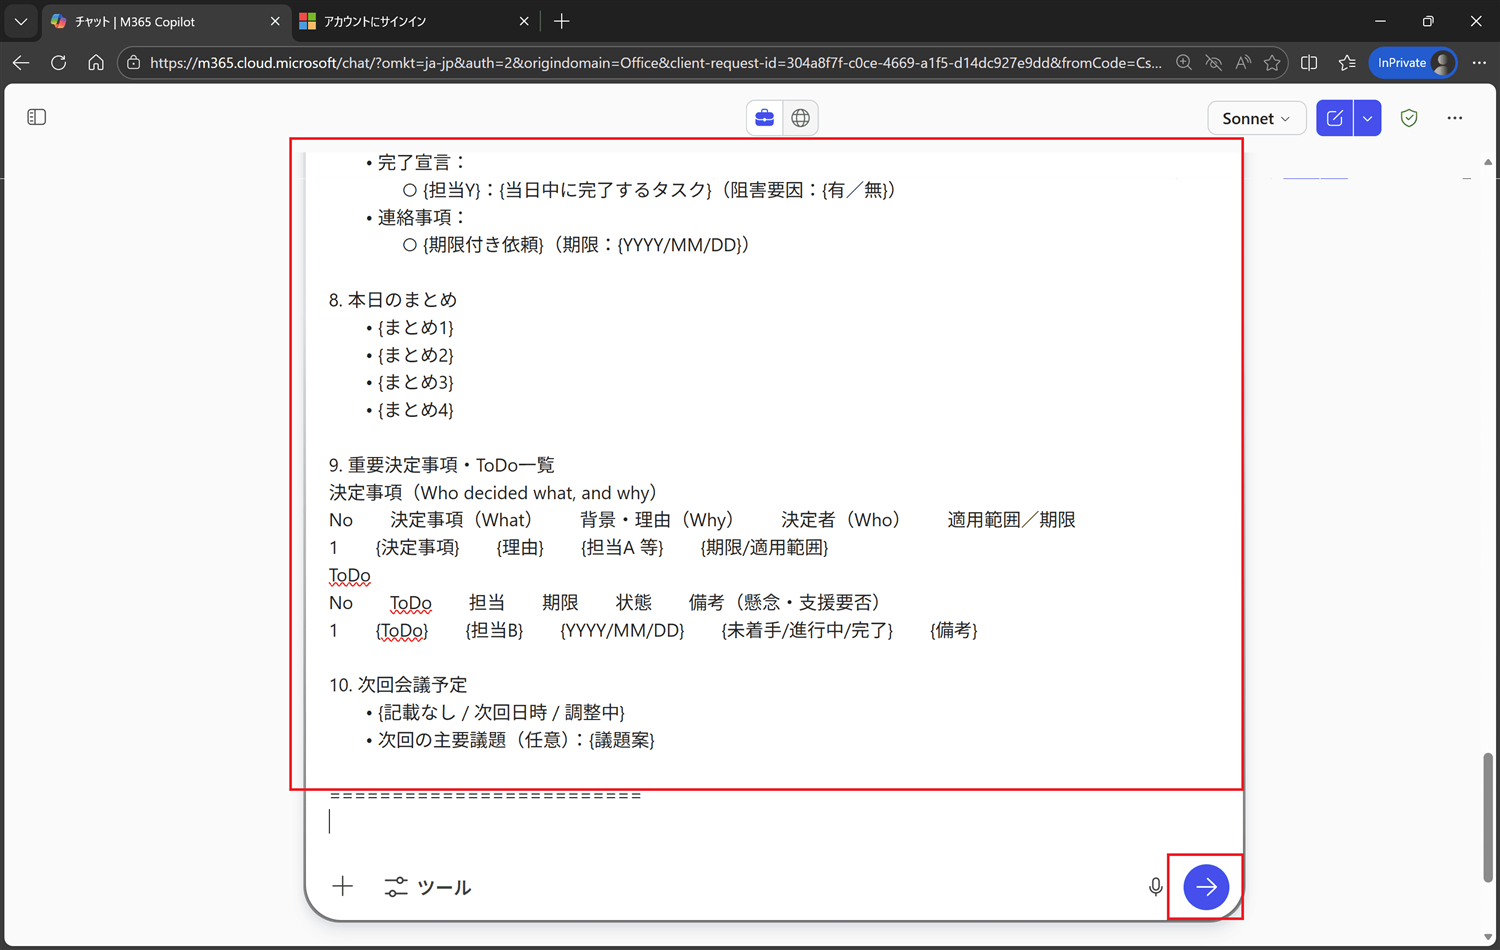Activate voice input with the microphone icon

click(x=1155, y=886)
